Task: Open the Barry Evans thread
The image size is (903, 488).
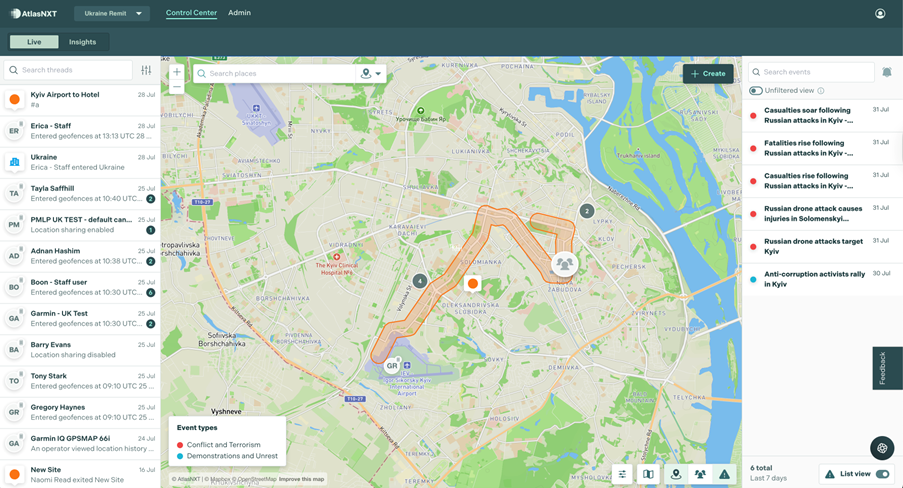Action: tap(80, 349)
